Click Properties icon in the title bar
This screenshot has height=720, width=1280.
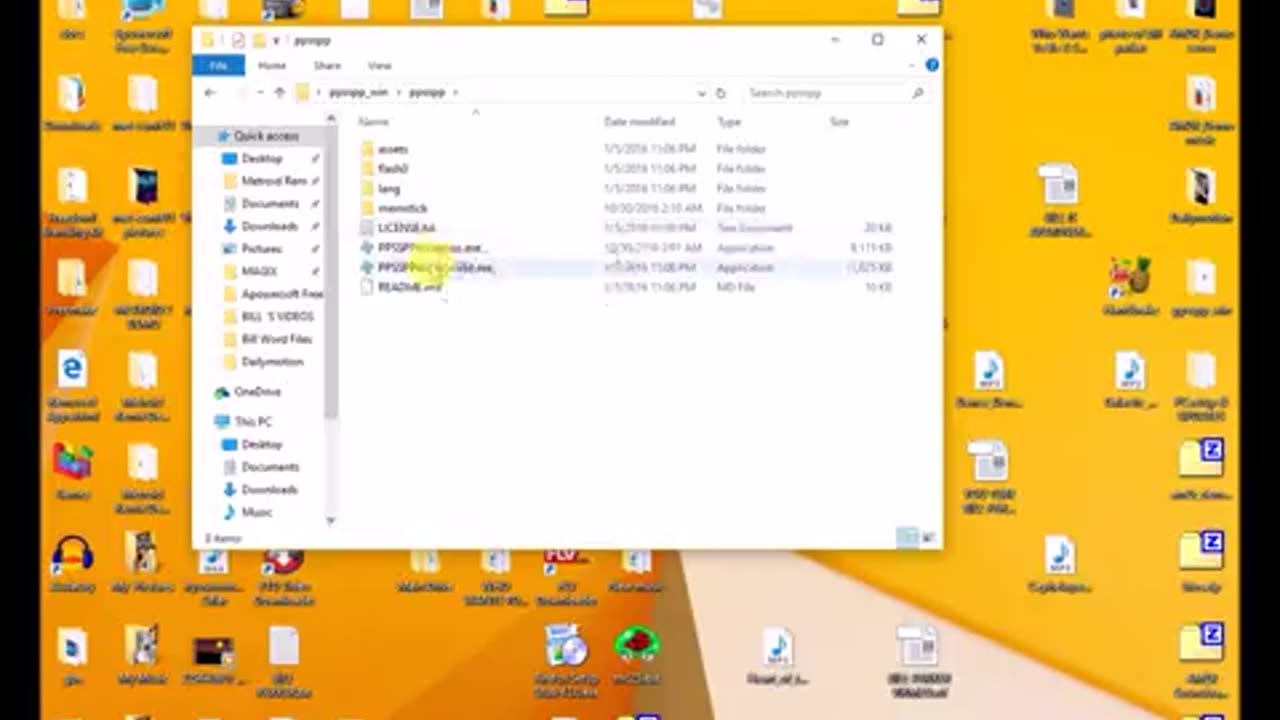[x=238, y=40]
